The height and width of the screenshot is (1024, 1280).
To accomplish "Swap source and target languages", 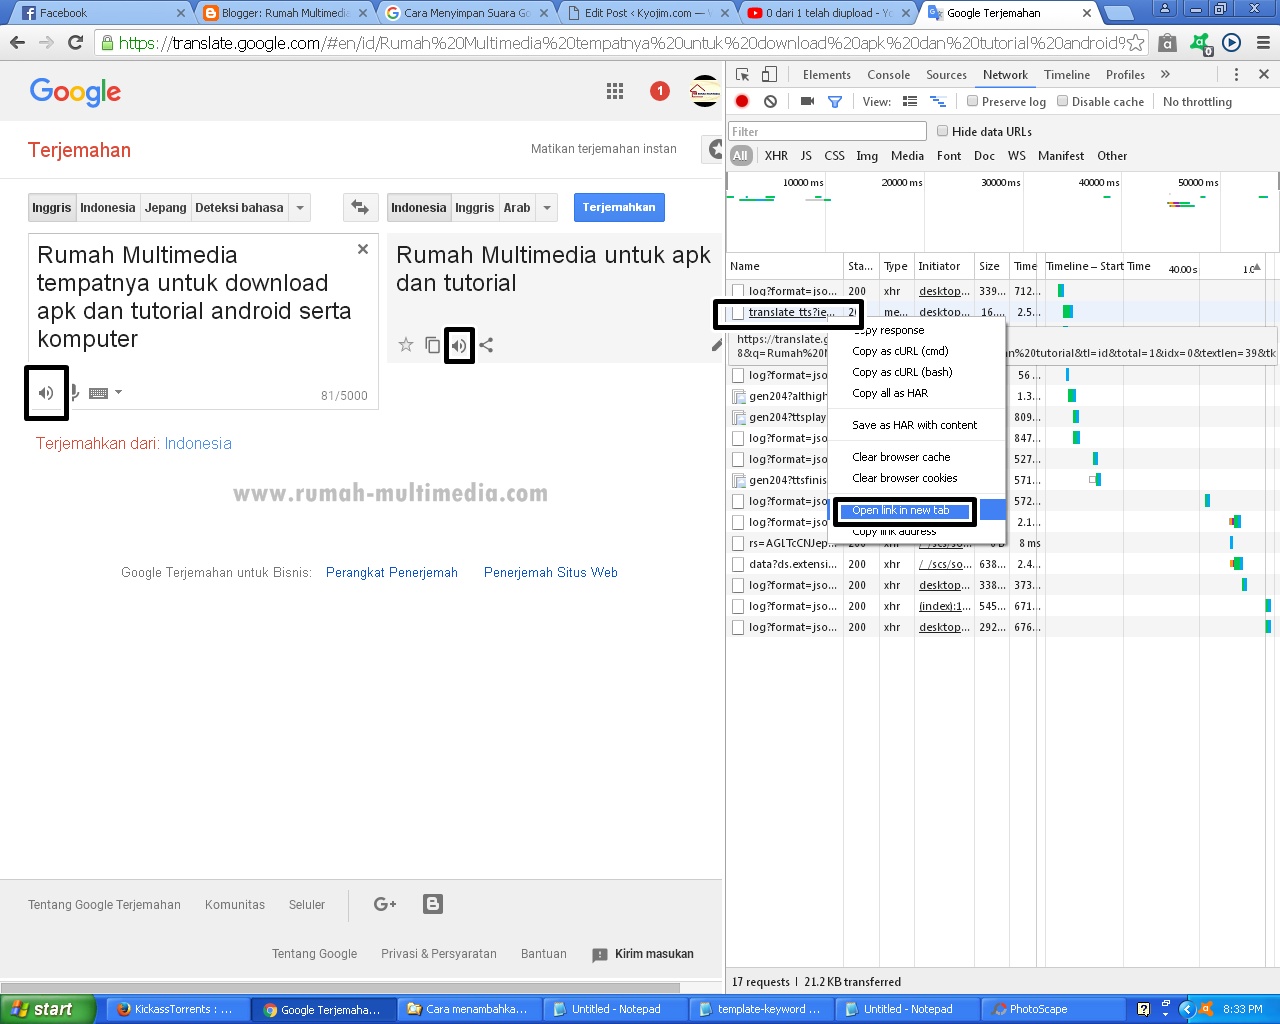I will [x=360, y=207].
